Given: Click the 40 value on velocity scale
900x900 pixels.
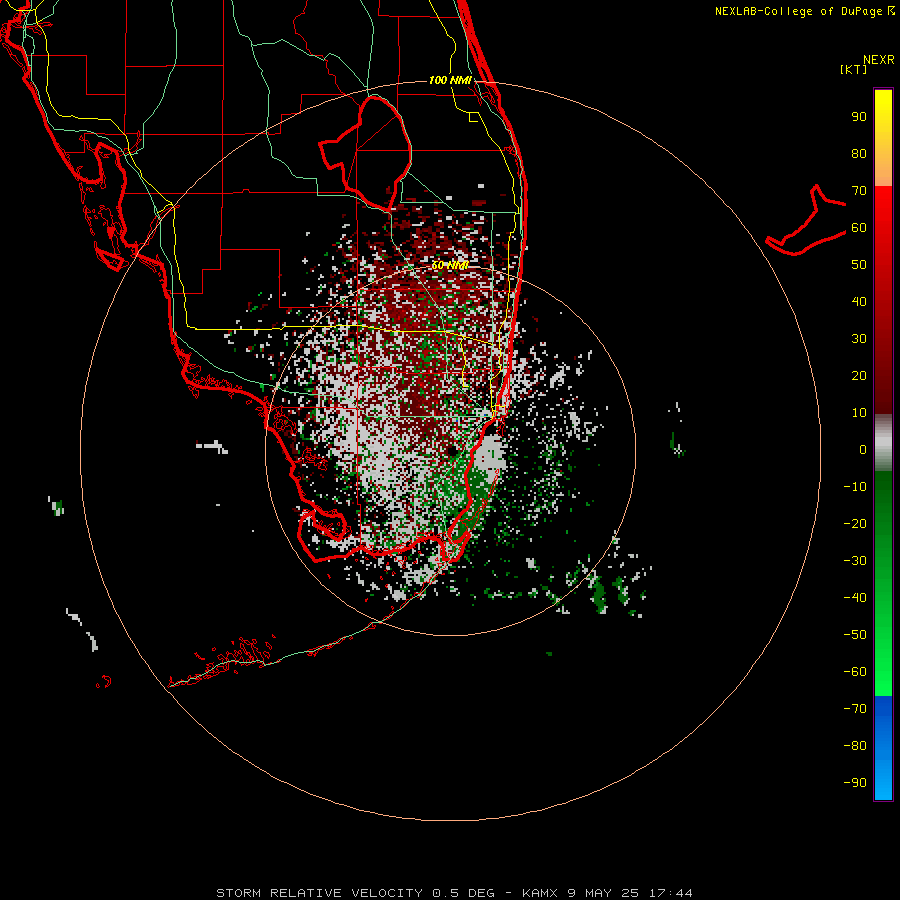Looking at the screenshot, I should coord(859,302).
